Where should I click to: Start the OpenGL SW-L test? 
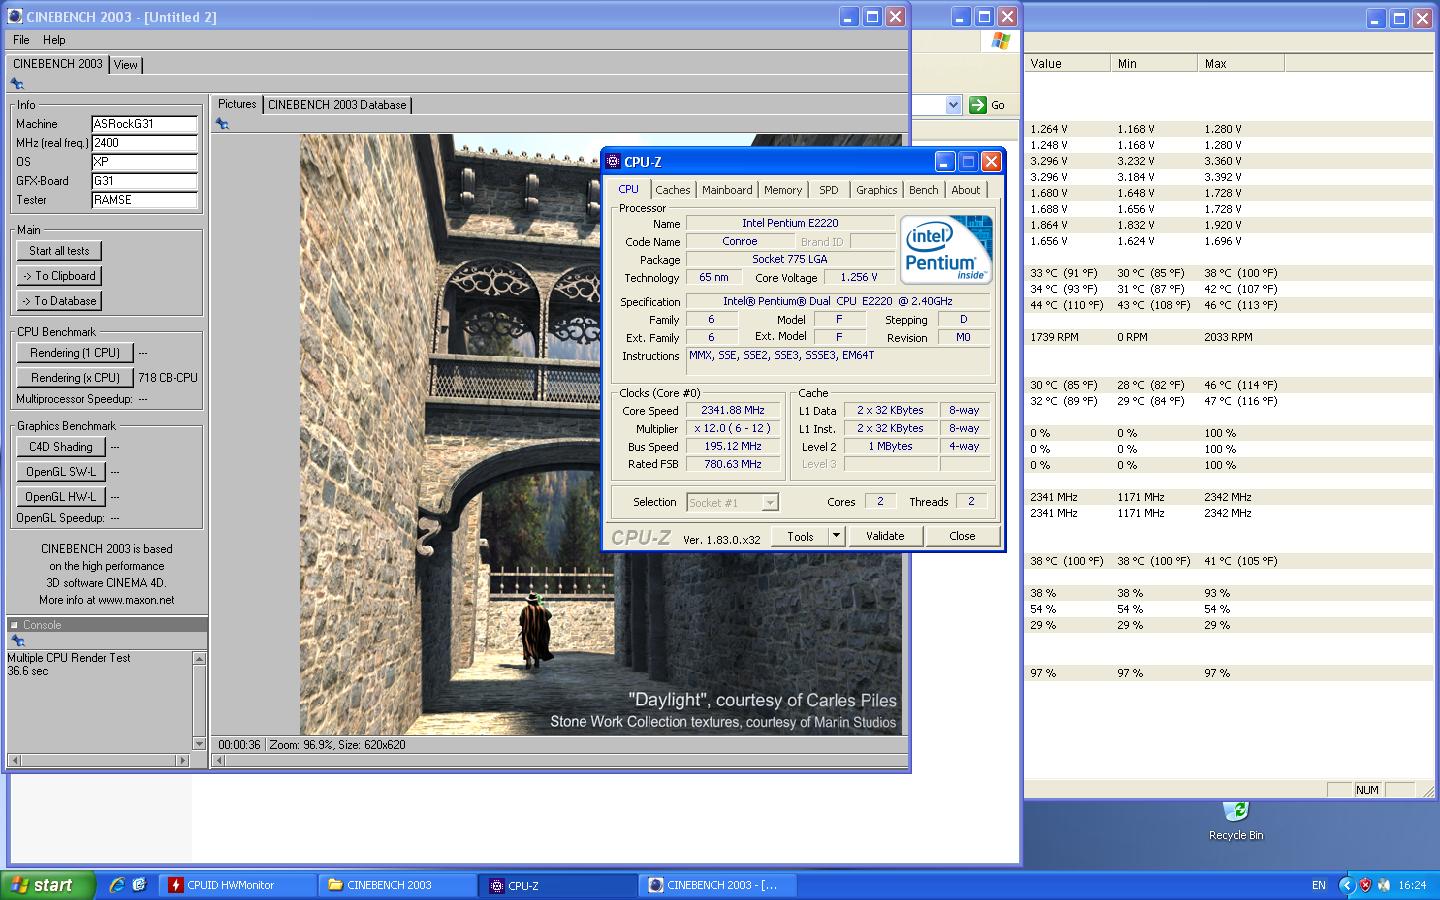pos(61,472)
